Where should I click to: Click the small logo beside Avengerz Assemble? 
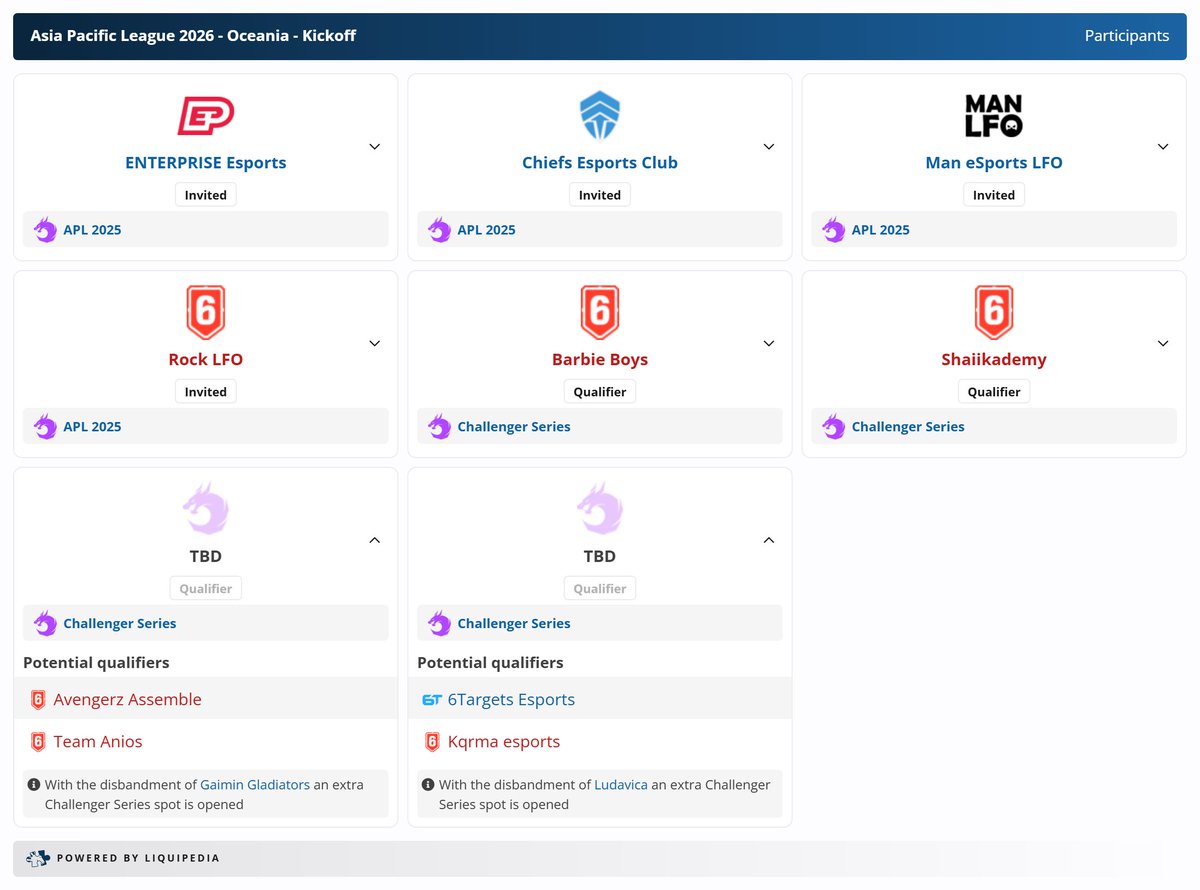[x=38, y=700]
